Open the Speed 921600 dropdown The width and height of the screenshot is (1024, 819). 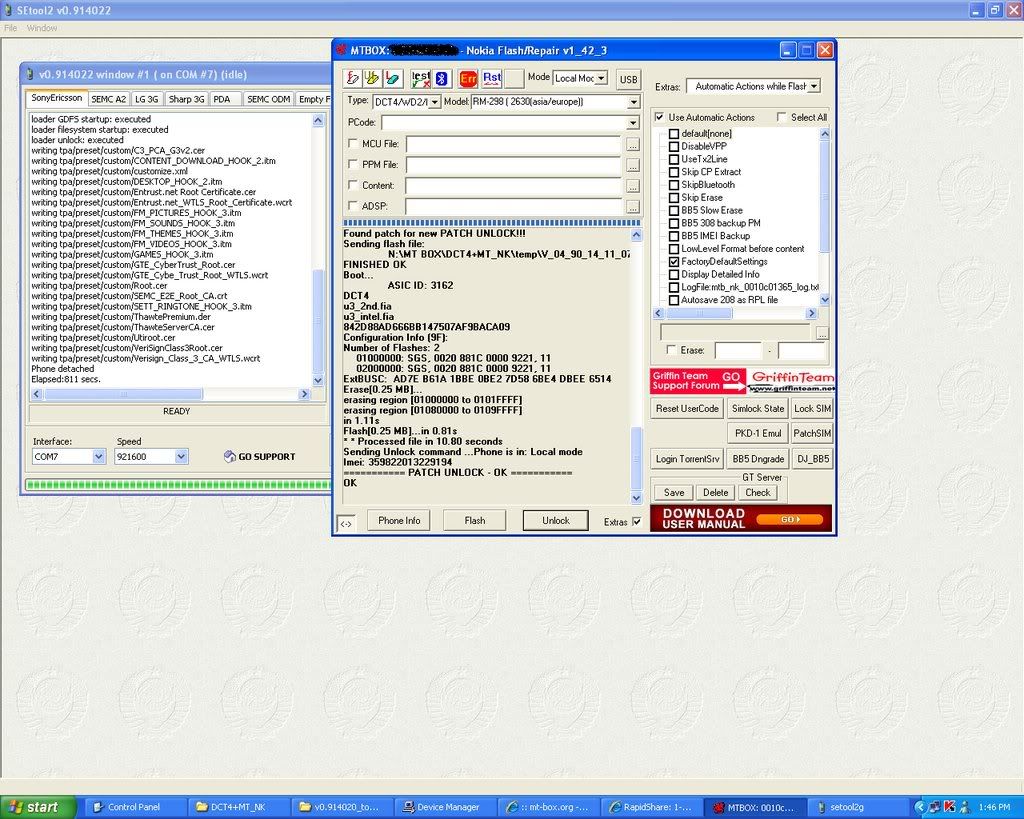pos(182,457)
